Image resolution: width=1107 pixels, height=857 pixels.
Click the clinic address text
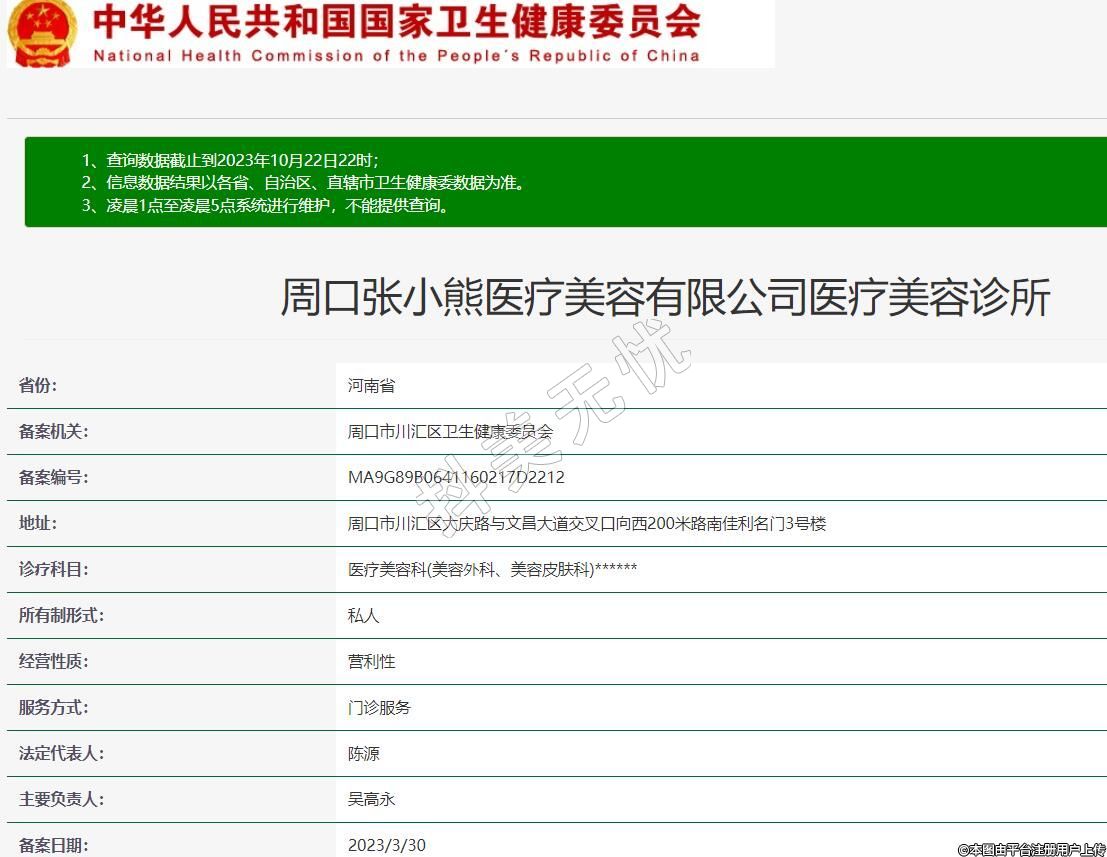click(x=586, y=524)
